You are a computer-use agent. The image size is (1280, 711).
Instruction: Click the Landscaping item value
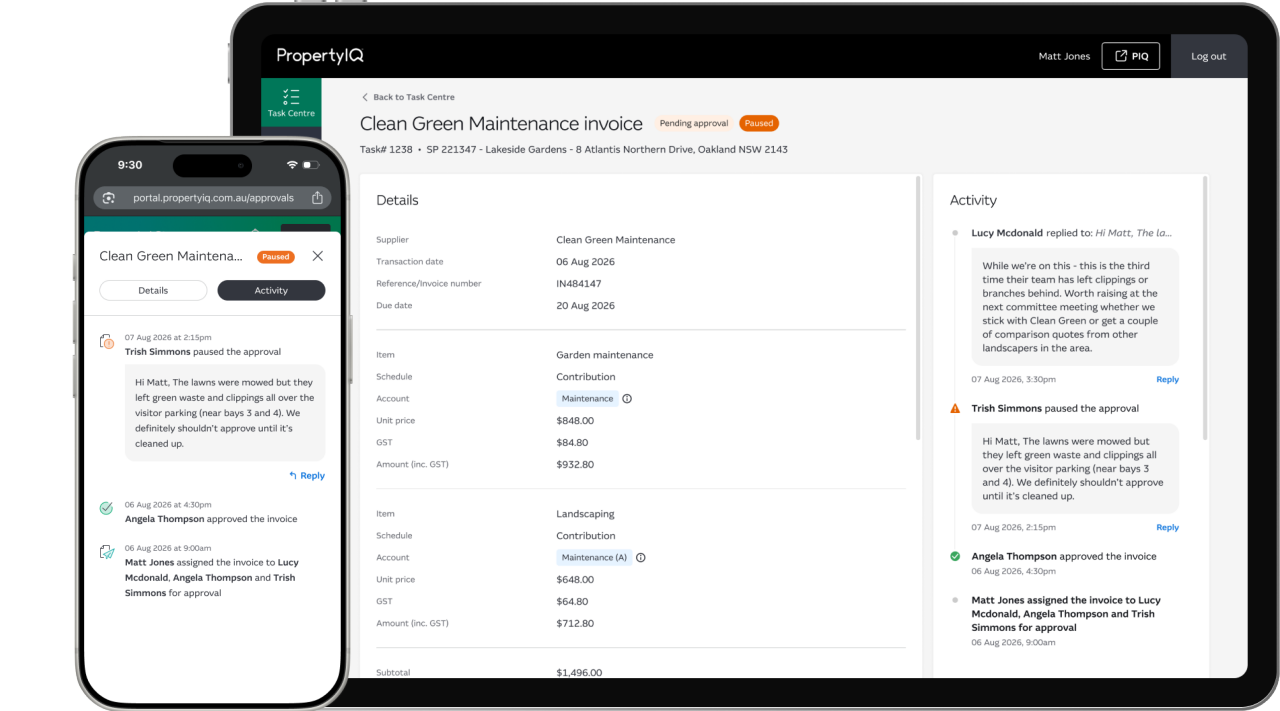[585, 514]
